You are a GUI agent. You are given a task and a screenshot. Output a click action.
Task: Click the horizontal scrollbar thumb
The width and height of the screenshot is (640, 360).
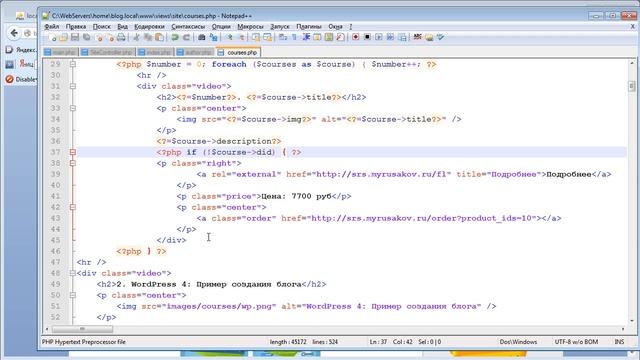82,329
